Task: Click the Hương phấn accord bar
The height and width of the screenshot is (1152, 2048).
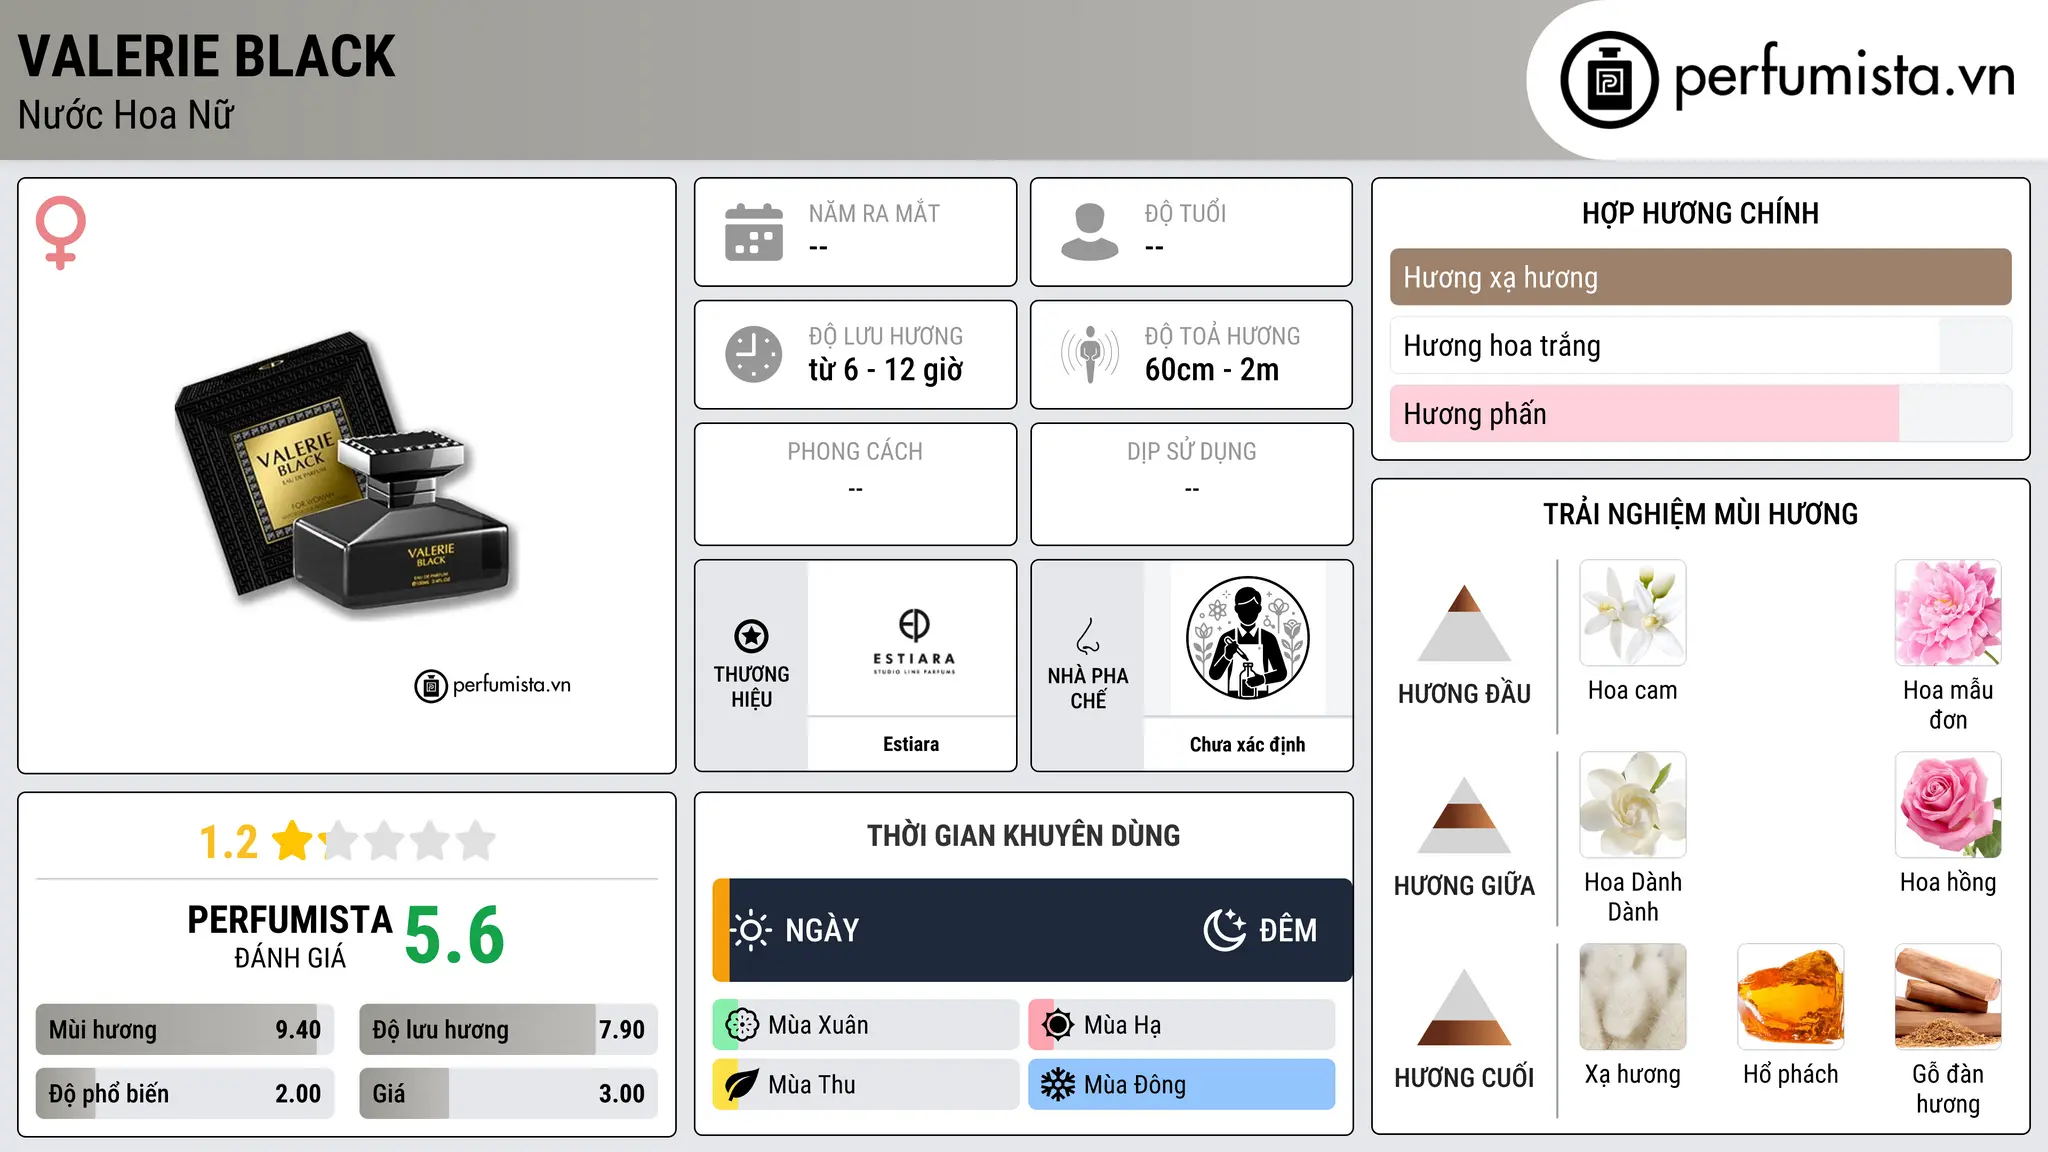Action: point(1700,413)
